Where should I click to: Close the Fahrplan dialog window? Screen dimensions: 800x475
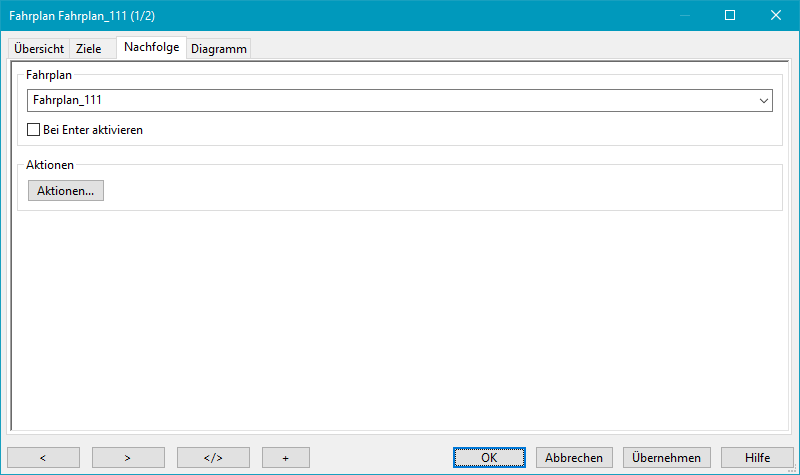tap(775, 15)
